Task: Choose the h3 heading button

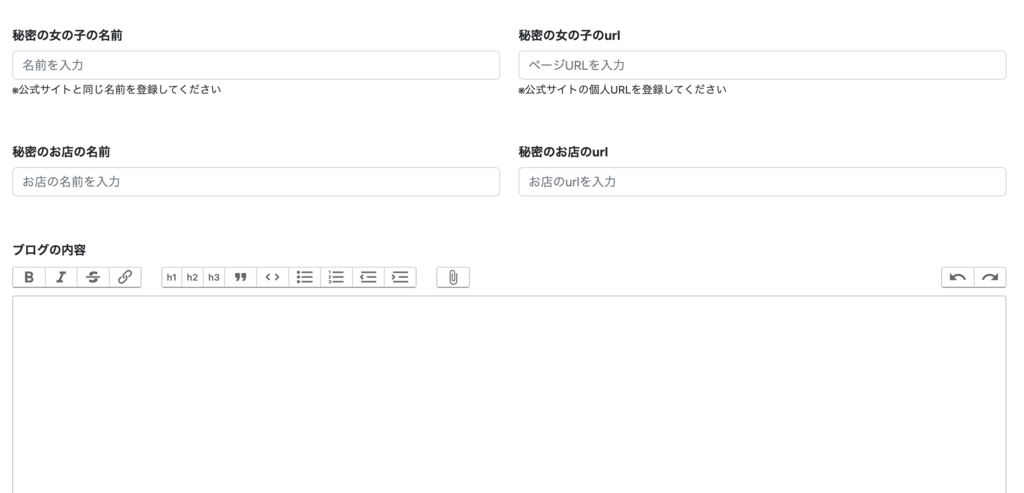Action: 213,277
